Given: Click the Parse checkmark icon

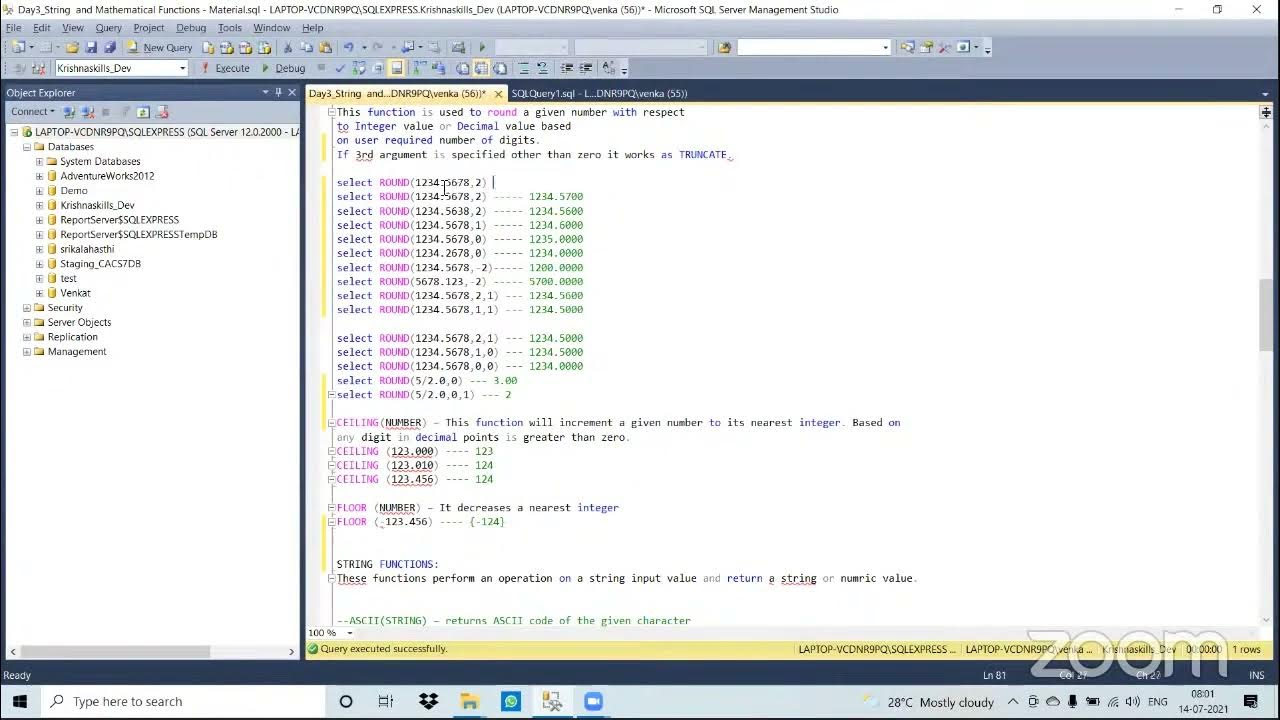Looking at the screenshot, I should click(340, 68).
